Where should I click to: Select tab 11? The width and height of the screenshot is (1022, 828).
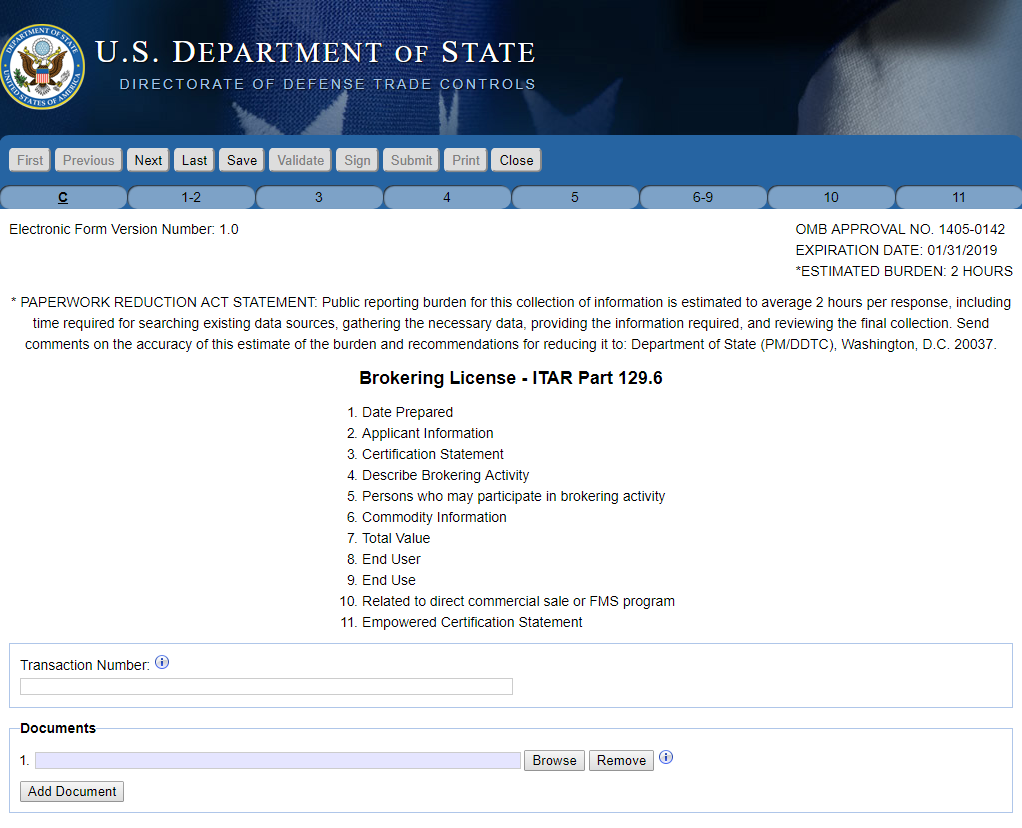[x=959, y=198]
